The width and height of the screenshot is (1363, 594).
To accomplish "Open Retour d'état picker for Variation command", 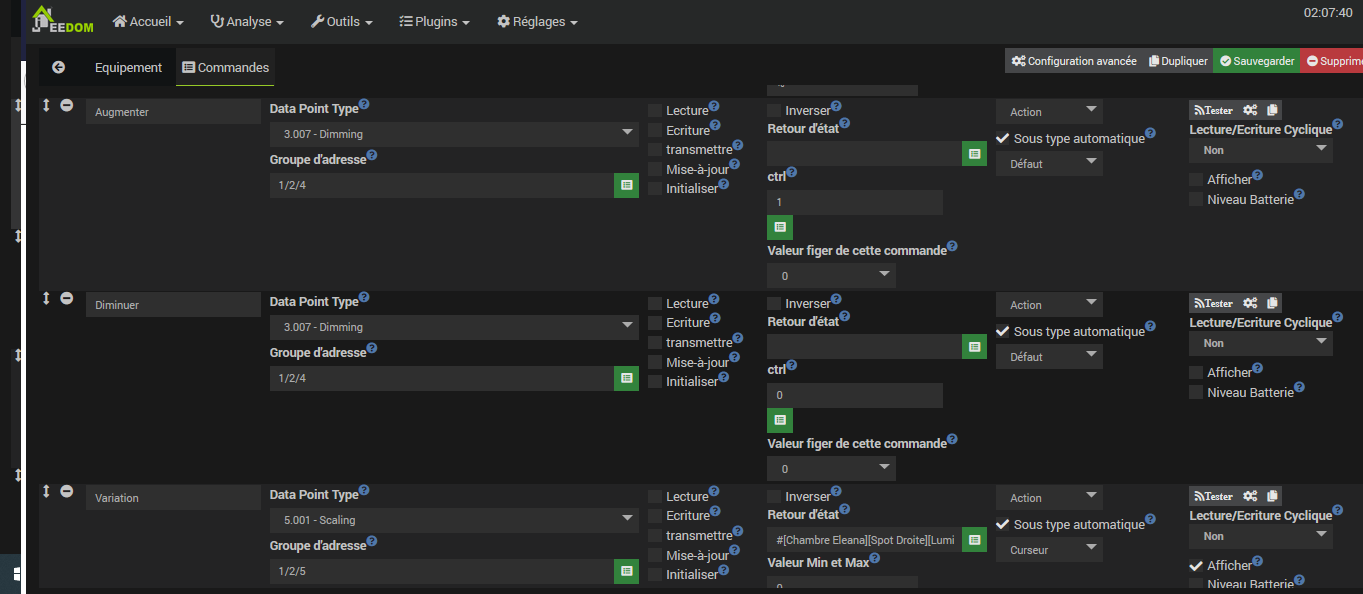I will tap(974, 540).
